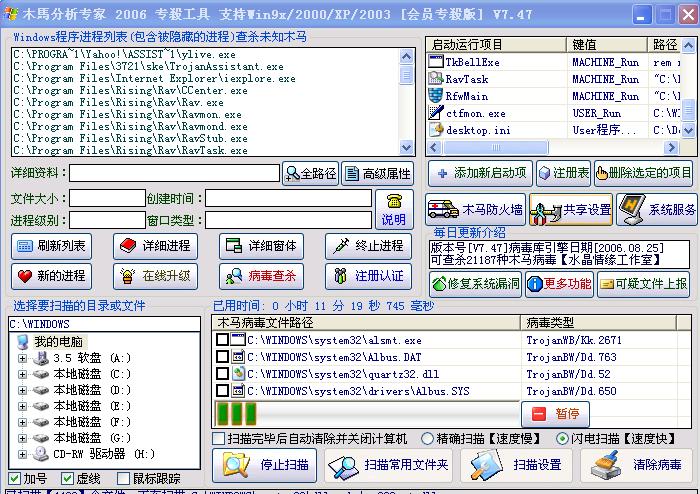The width and height of the screenshot is (700, 494).
Task: Open 详细窗体 detailed window view
Action: [x=261, y=246]
